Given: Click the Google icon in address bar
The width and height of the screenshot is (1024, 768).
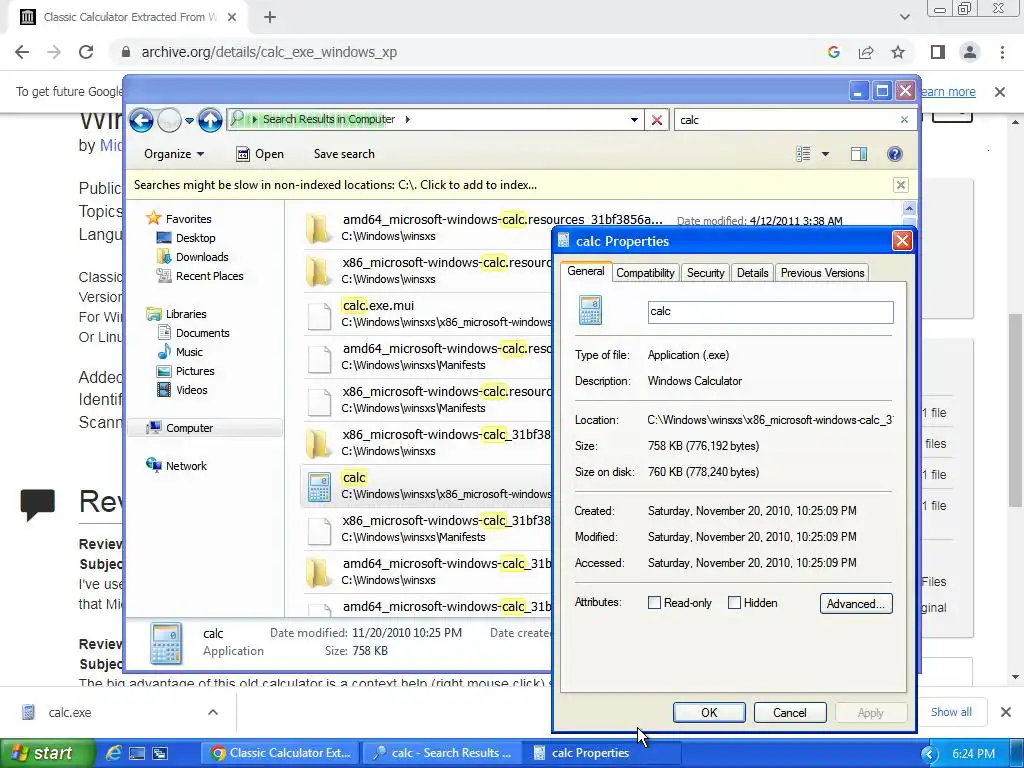Looking at the screenshot, I should tap(834, 52).
